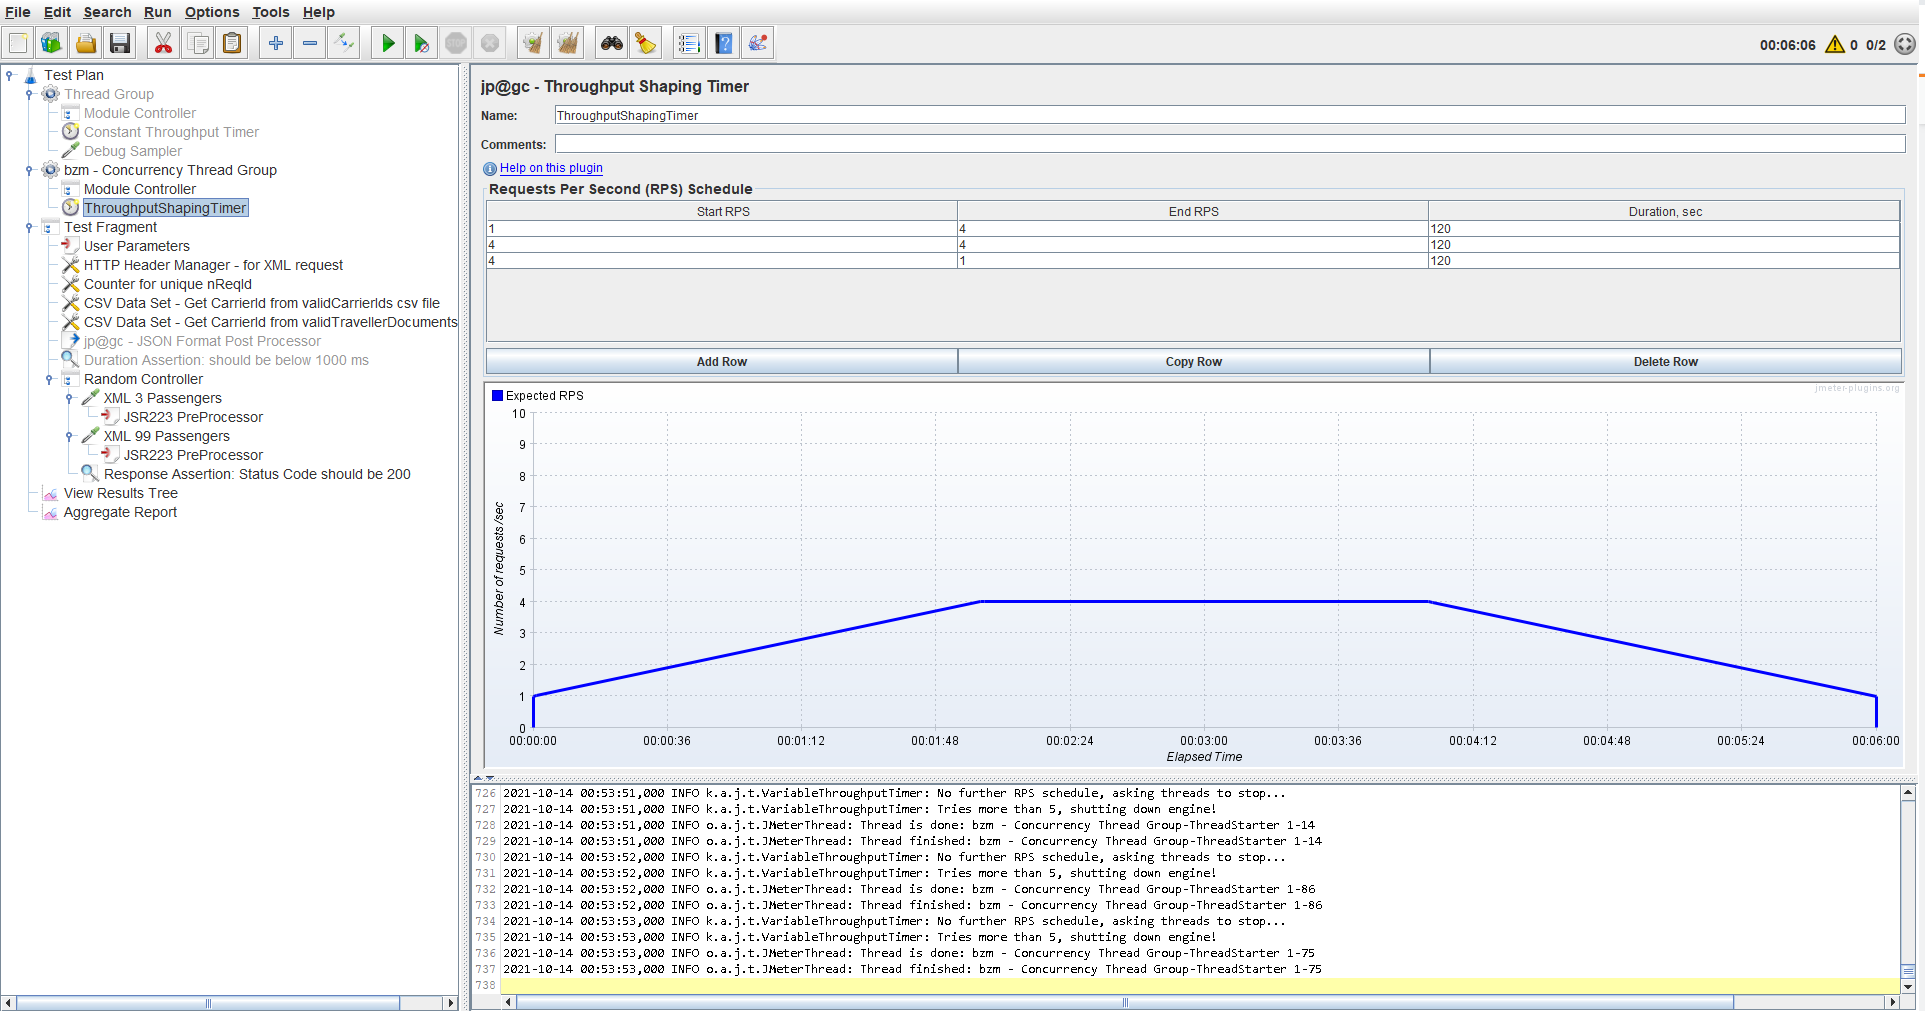Collapse the XML 3 Passengers node
The height and width of the screenshot is (1011, 1925).
(x=69, y=398)
